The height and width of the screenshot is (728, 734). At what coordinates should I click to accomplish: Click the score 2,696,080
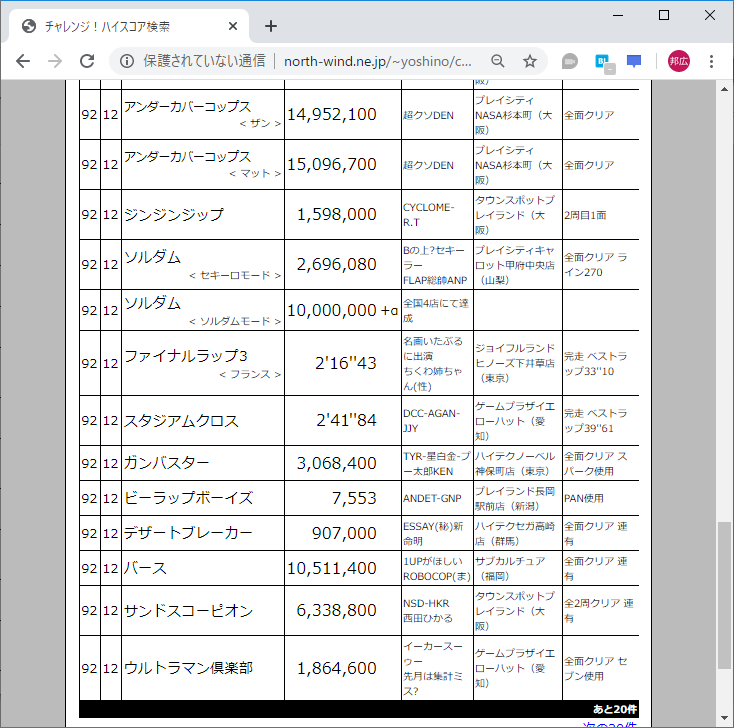click(x=337, y=265)
